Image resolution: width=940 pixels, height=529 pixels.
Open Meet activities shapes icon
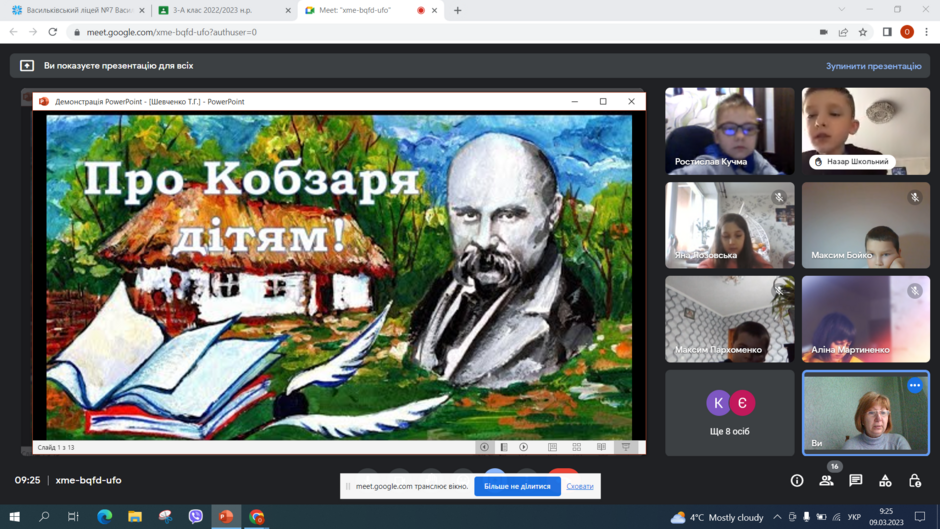[885, 480]
